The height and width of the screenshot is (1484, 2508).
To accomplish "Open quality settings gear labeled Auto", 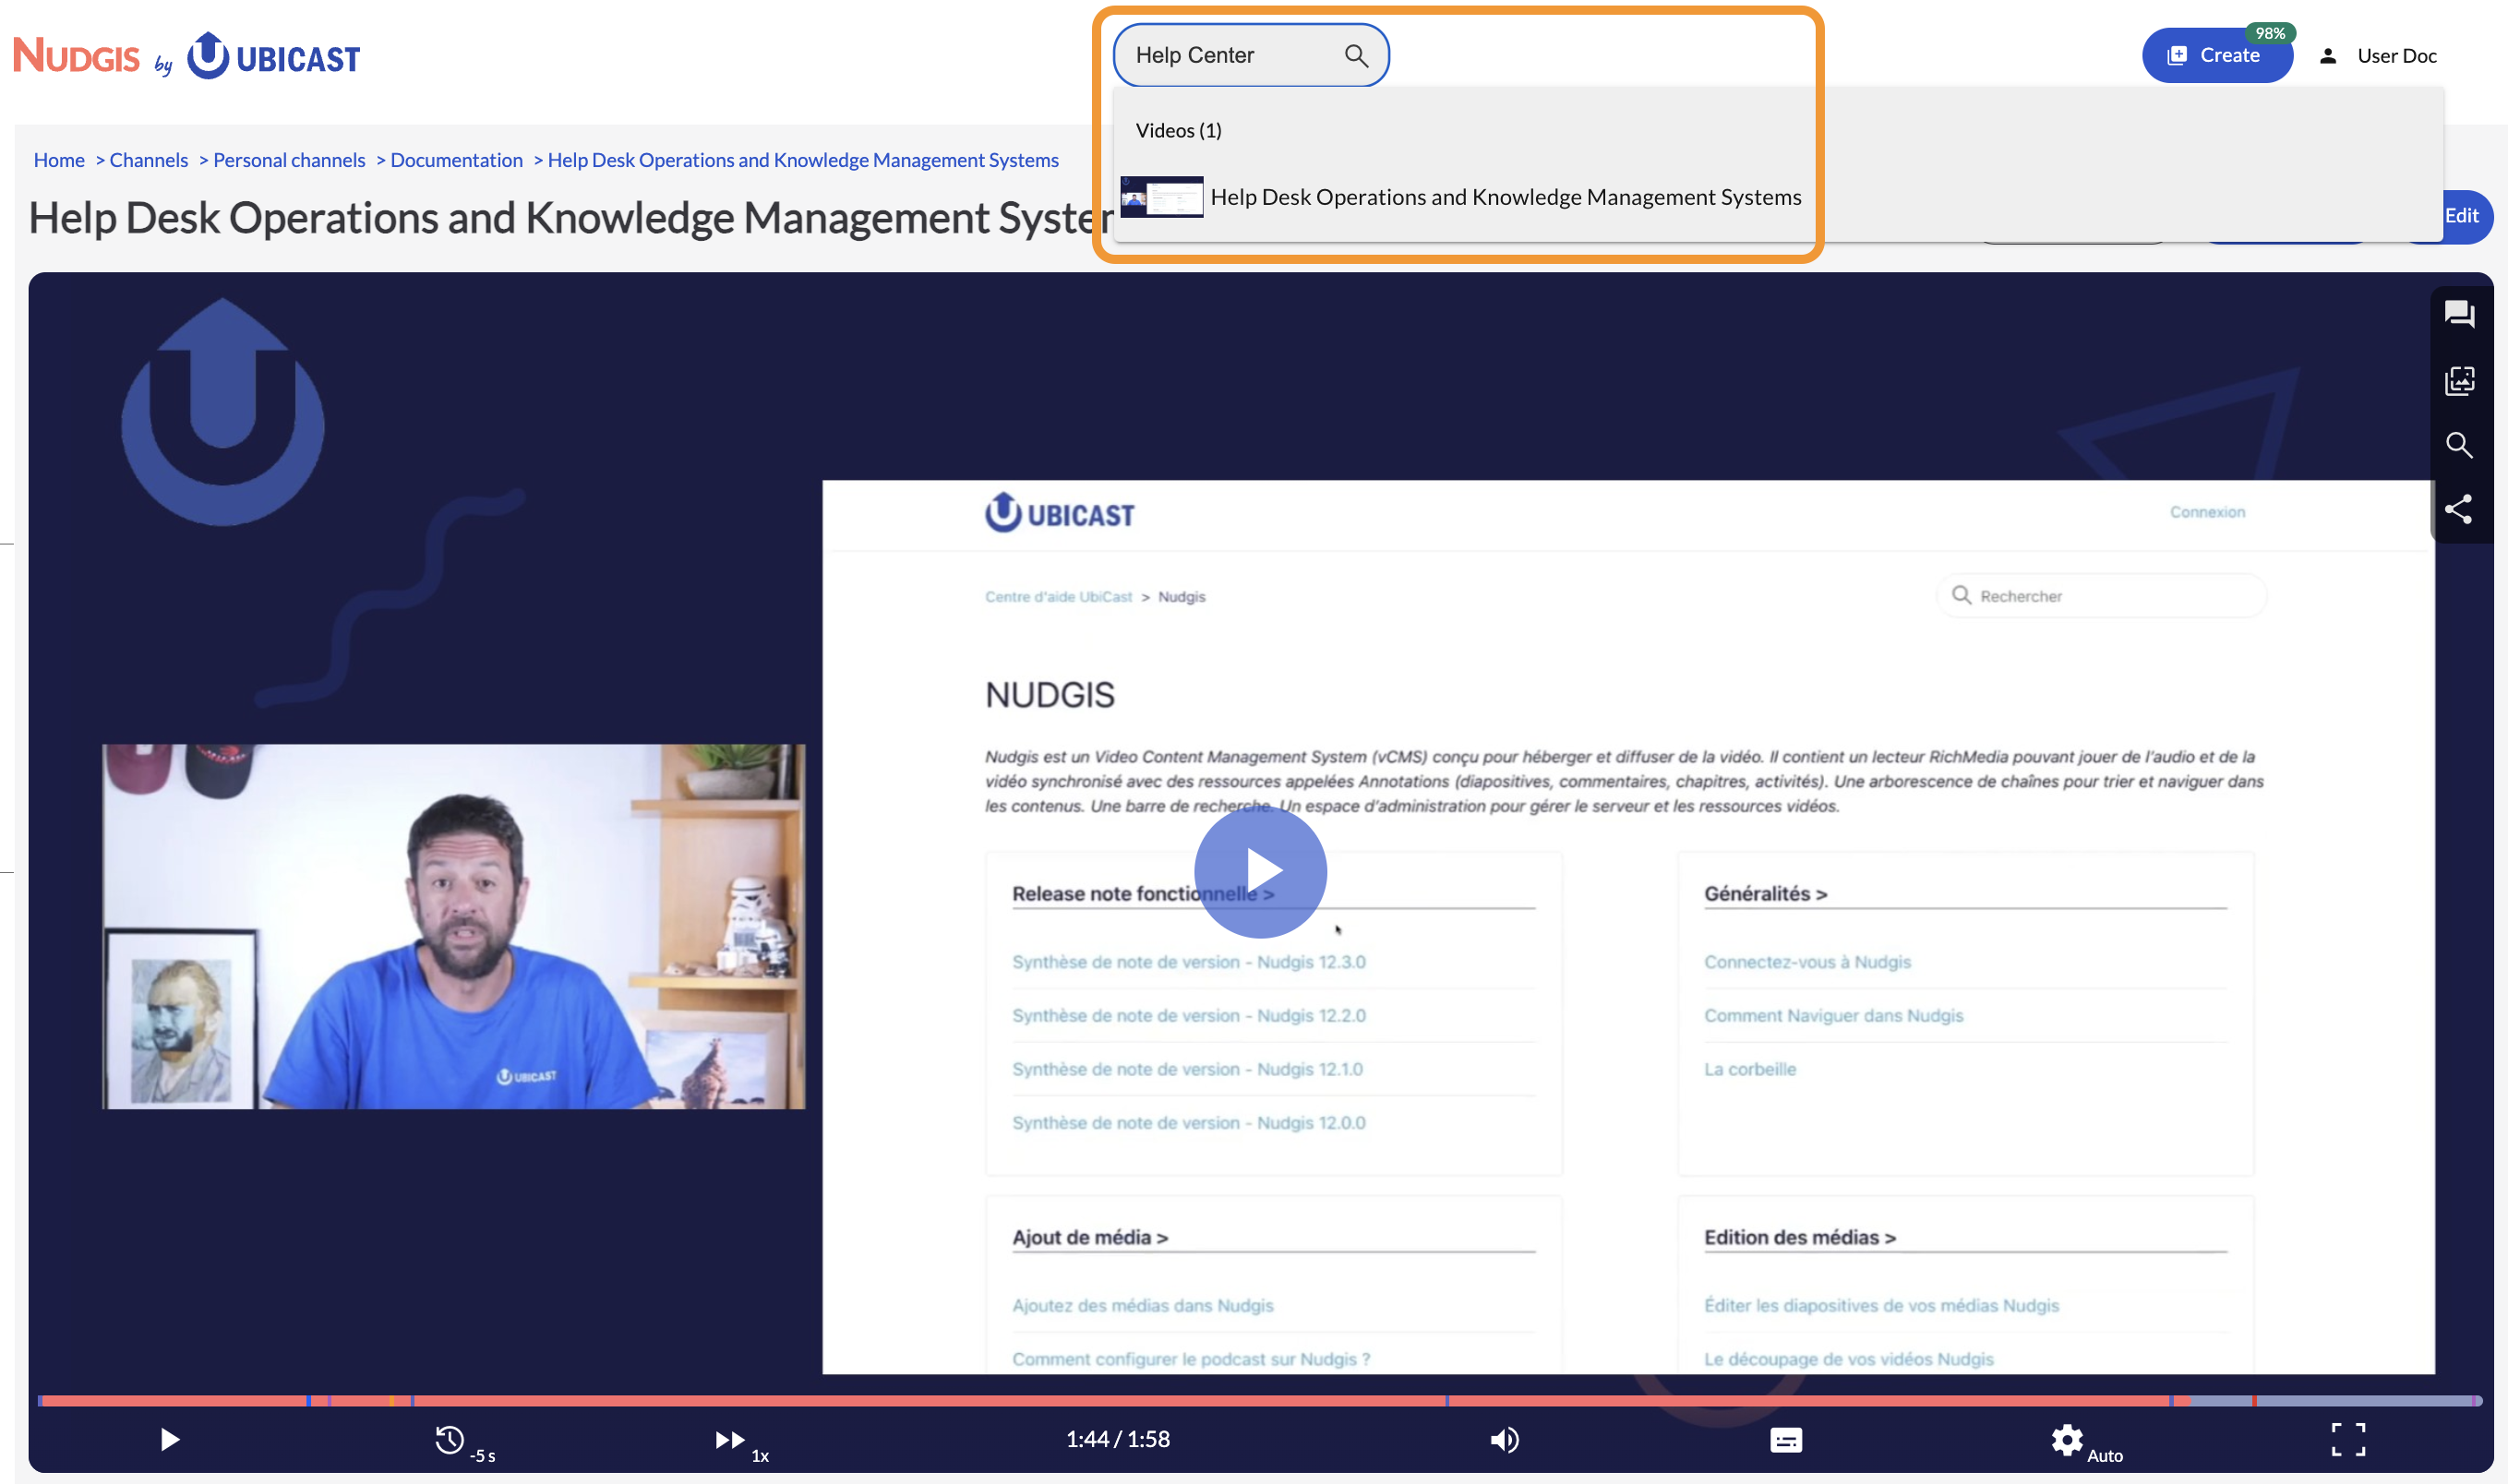I will tap(2067, 1440).
